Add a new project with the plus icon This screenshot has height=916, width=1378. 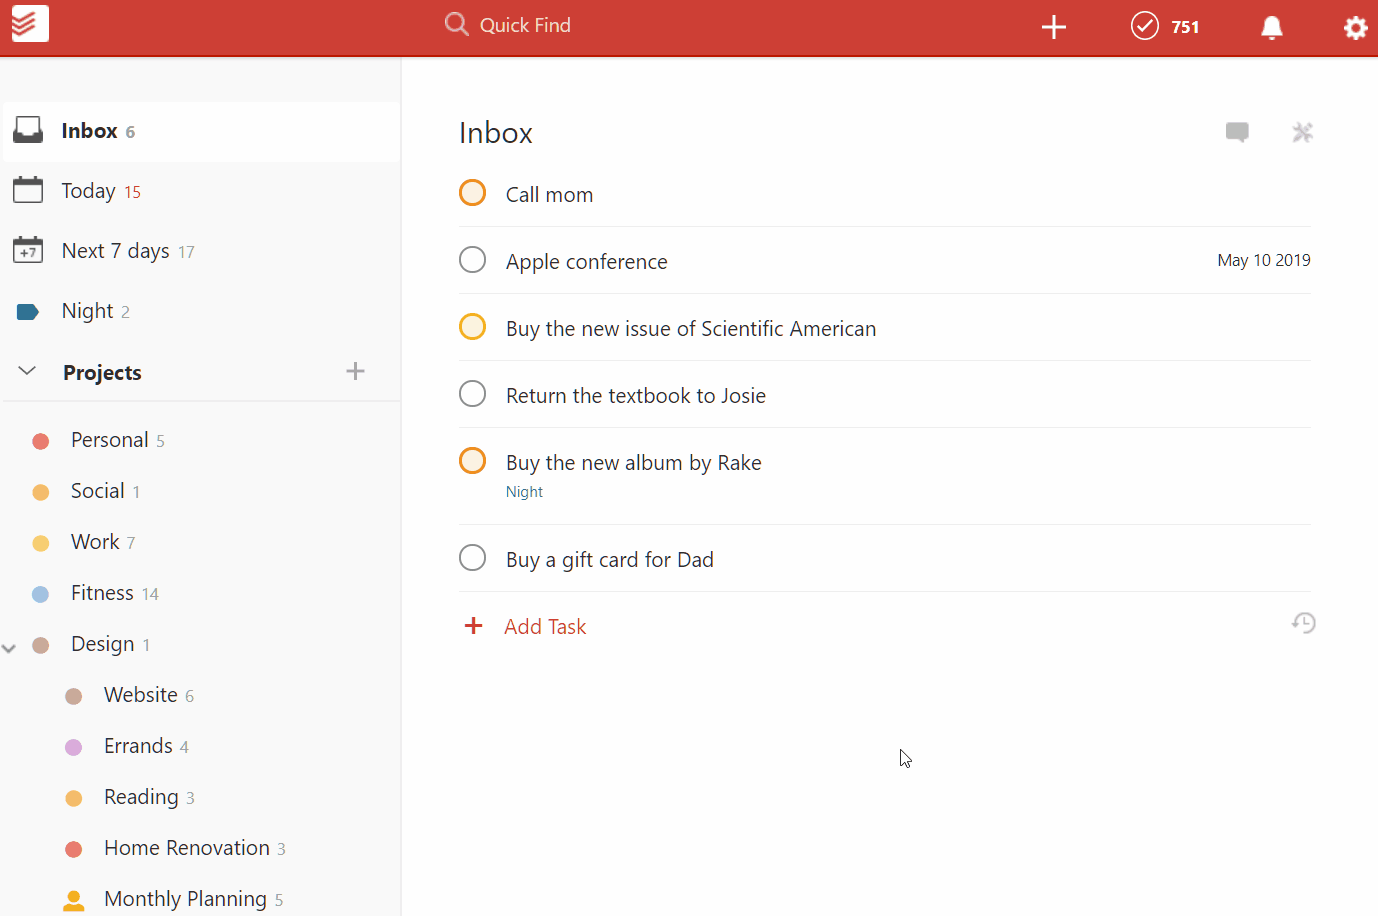tap(355, 370)
